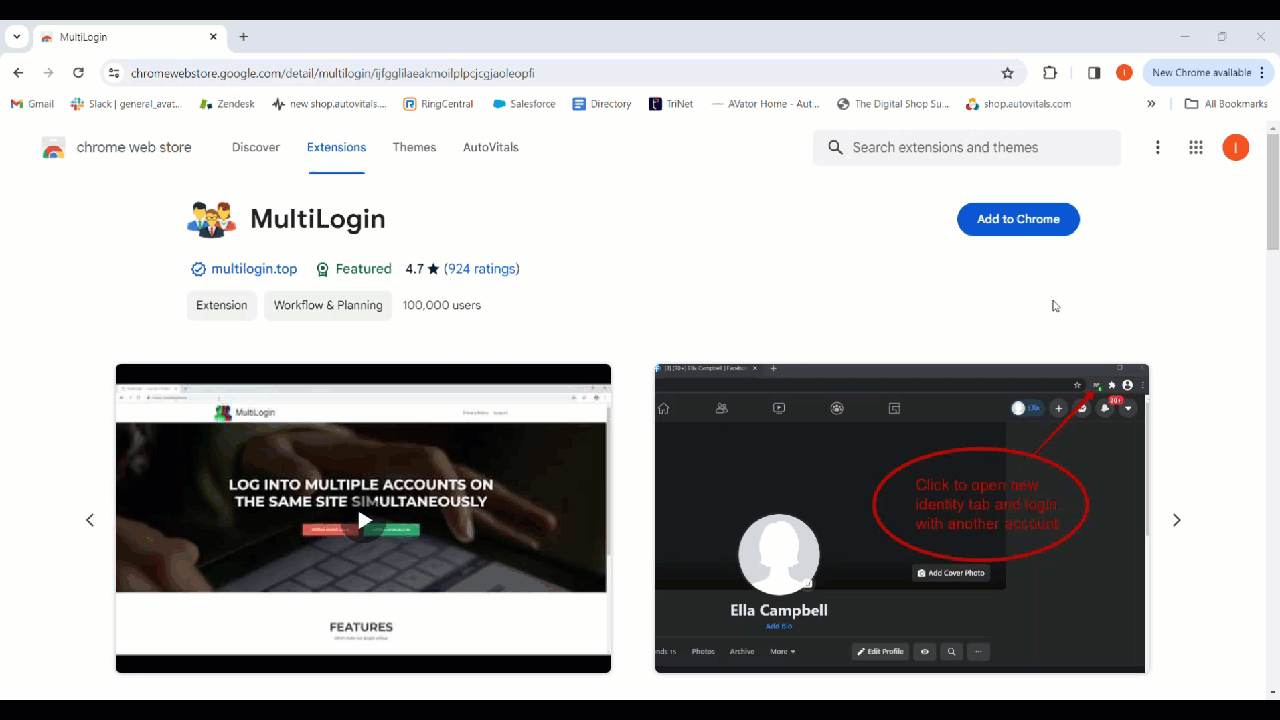Open the Salesforce bookmark
The width and height of the screenshot is (1280, 720).
click(522, 104)
